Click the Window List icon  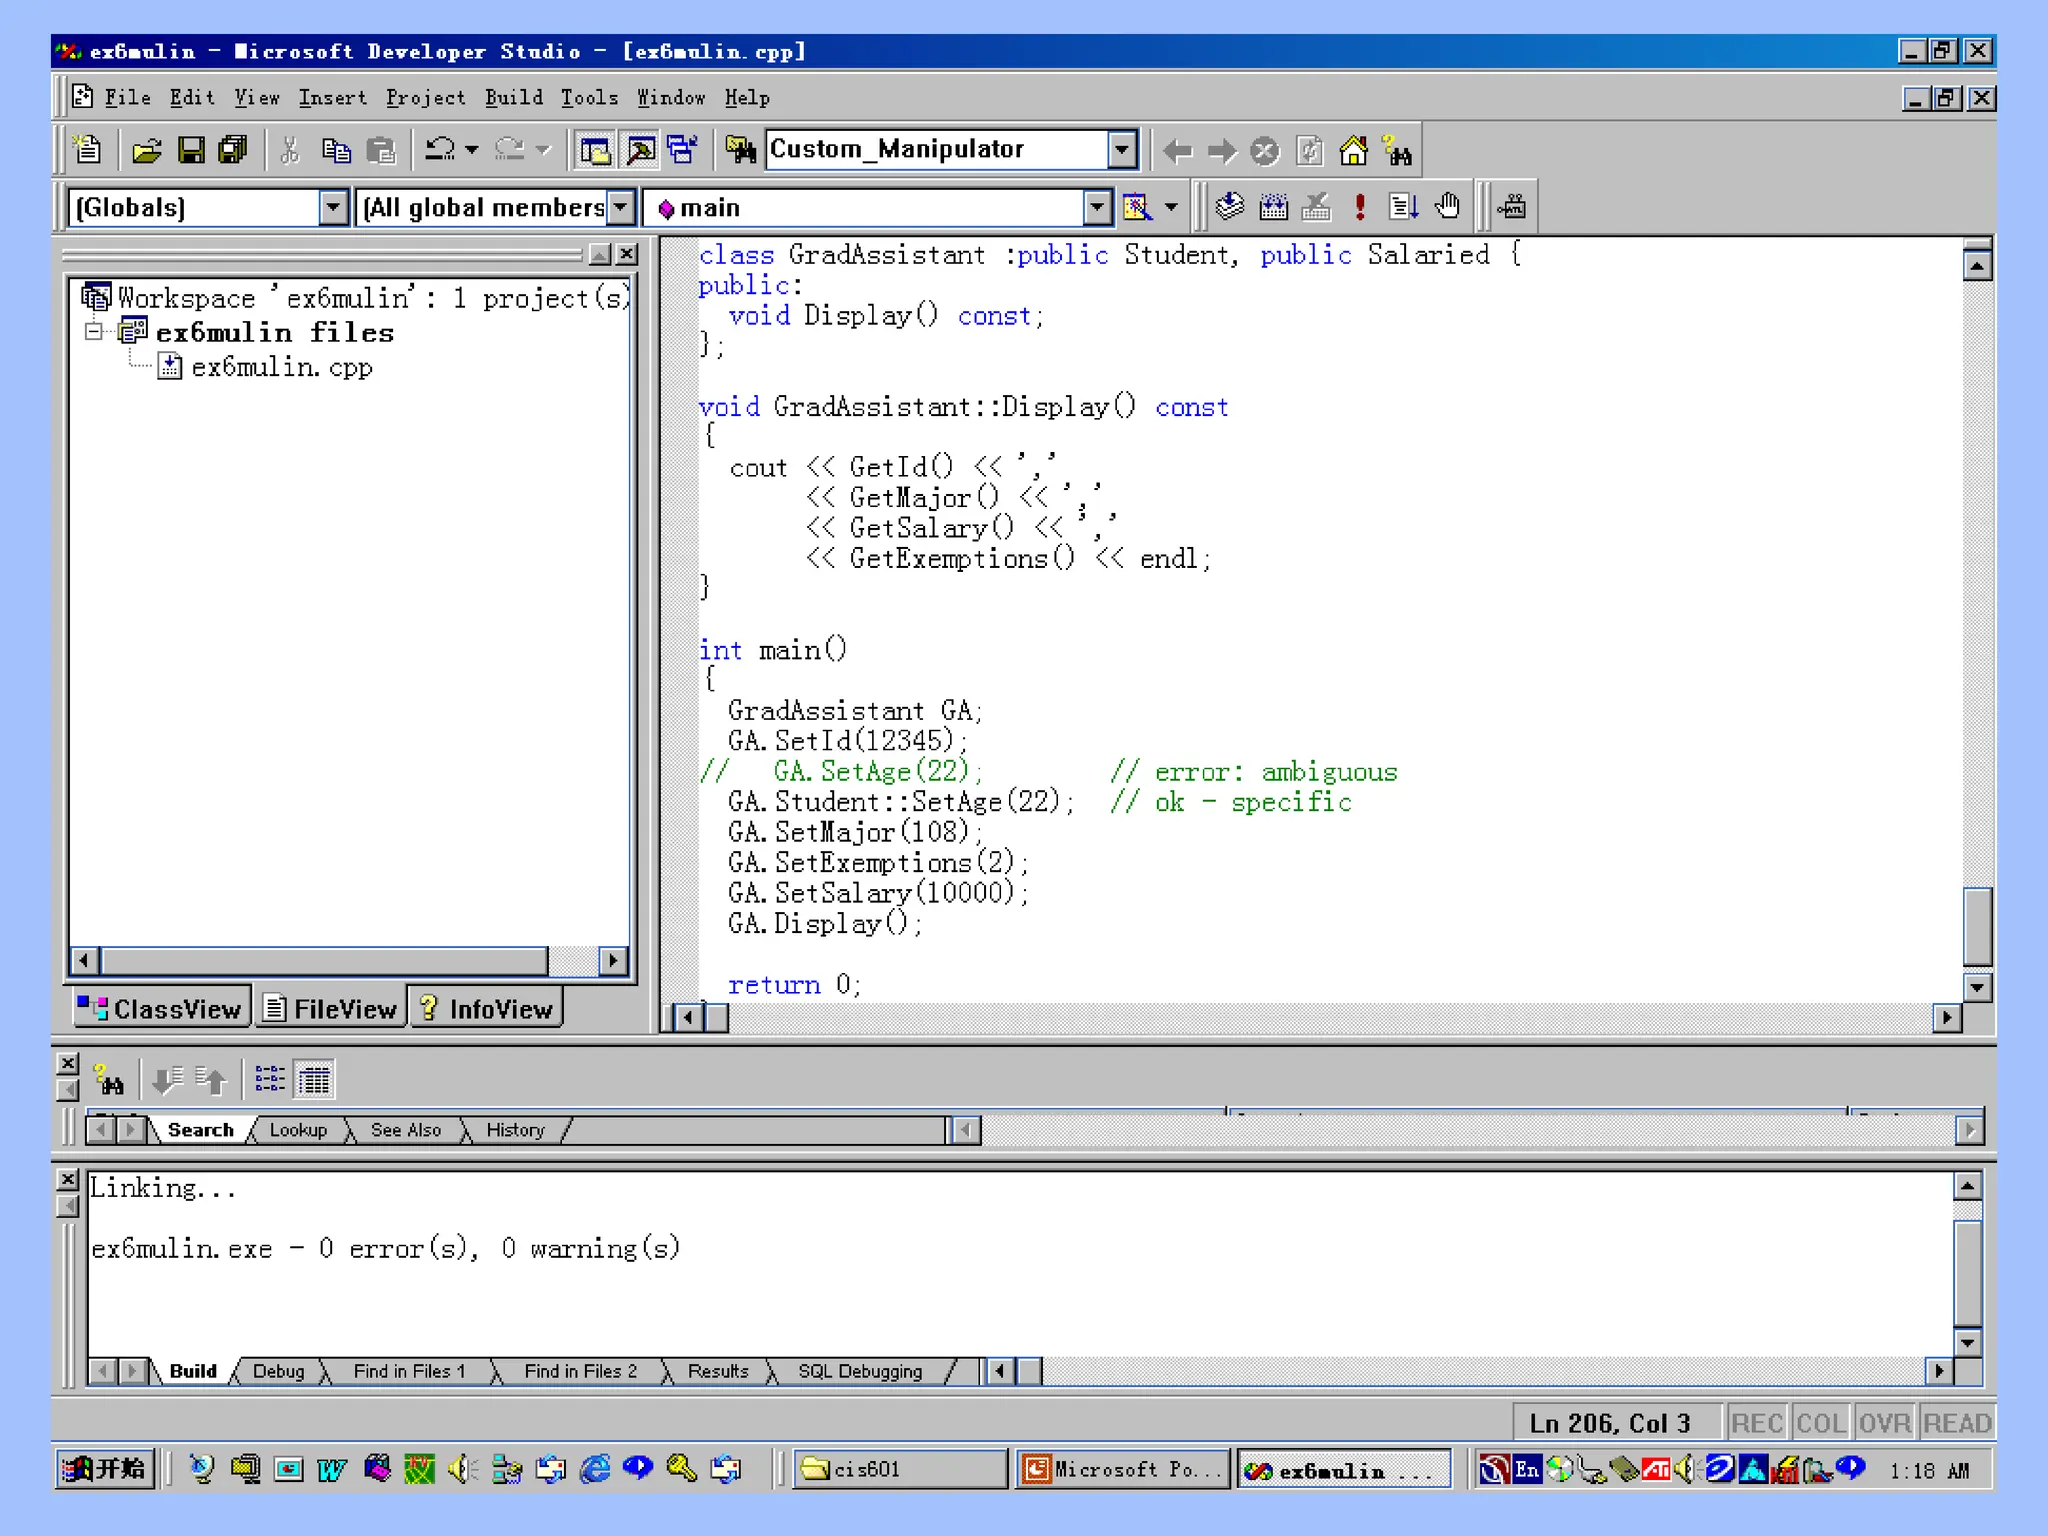click(682, 150)
